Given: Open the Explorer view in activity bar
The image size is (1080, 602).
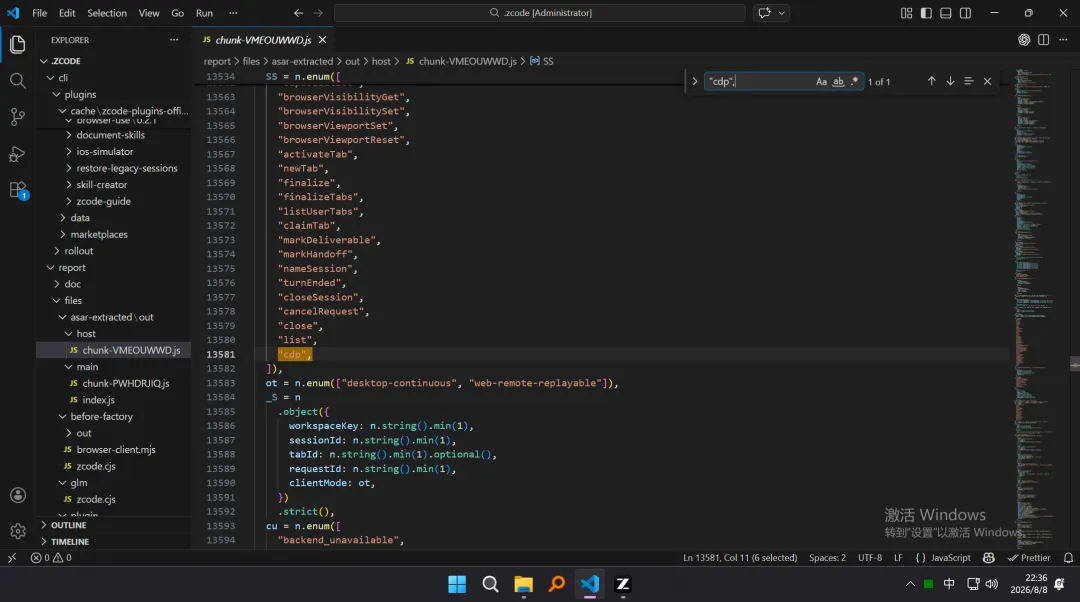Looking at the screenshot, I should [18, 45].
